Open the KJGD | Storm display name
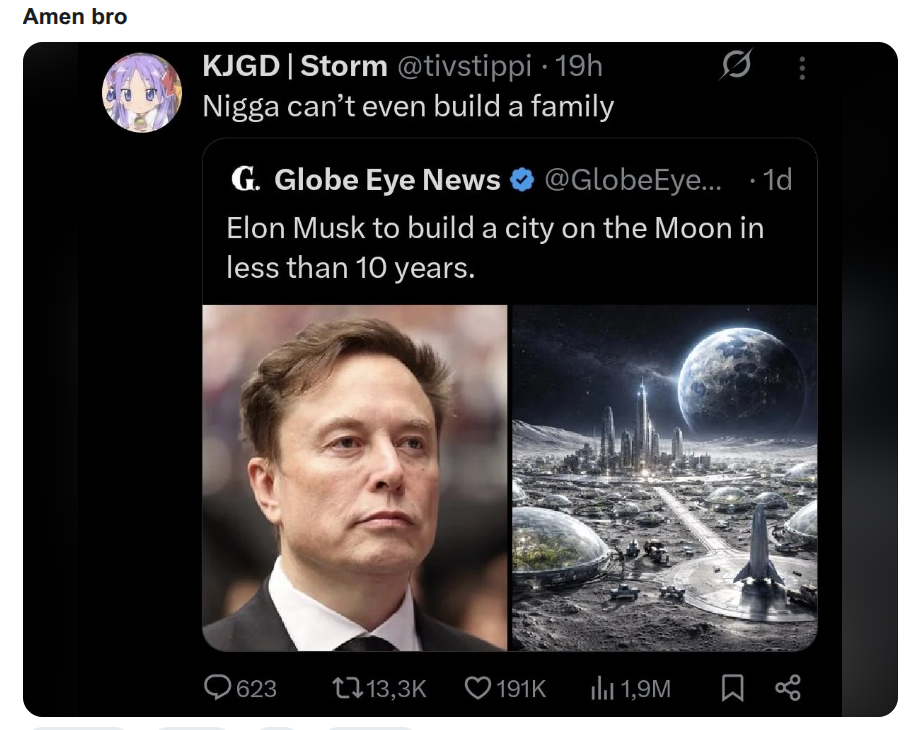 pyautogui.click(x=295, y=65)
